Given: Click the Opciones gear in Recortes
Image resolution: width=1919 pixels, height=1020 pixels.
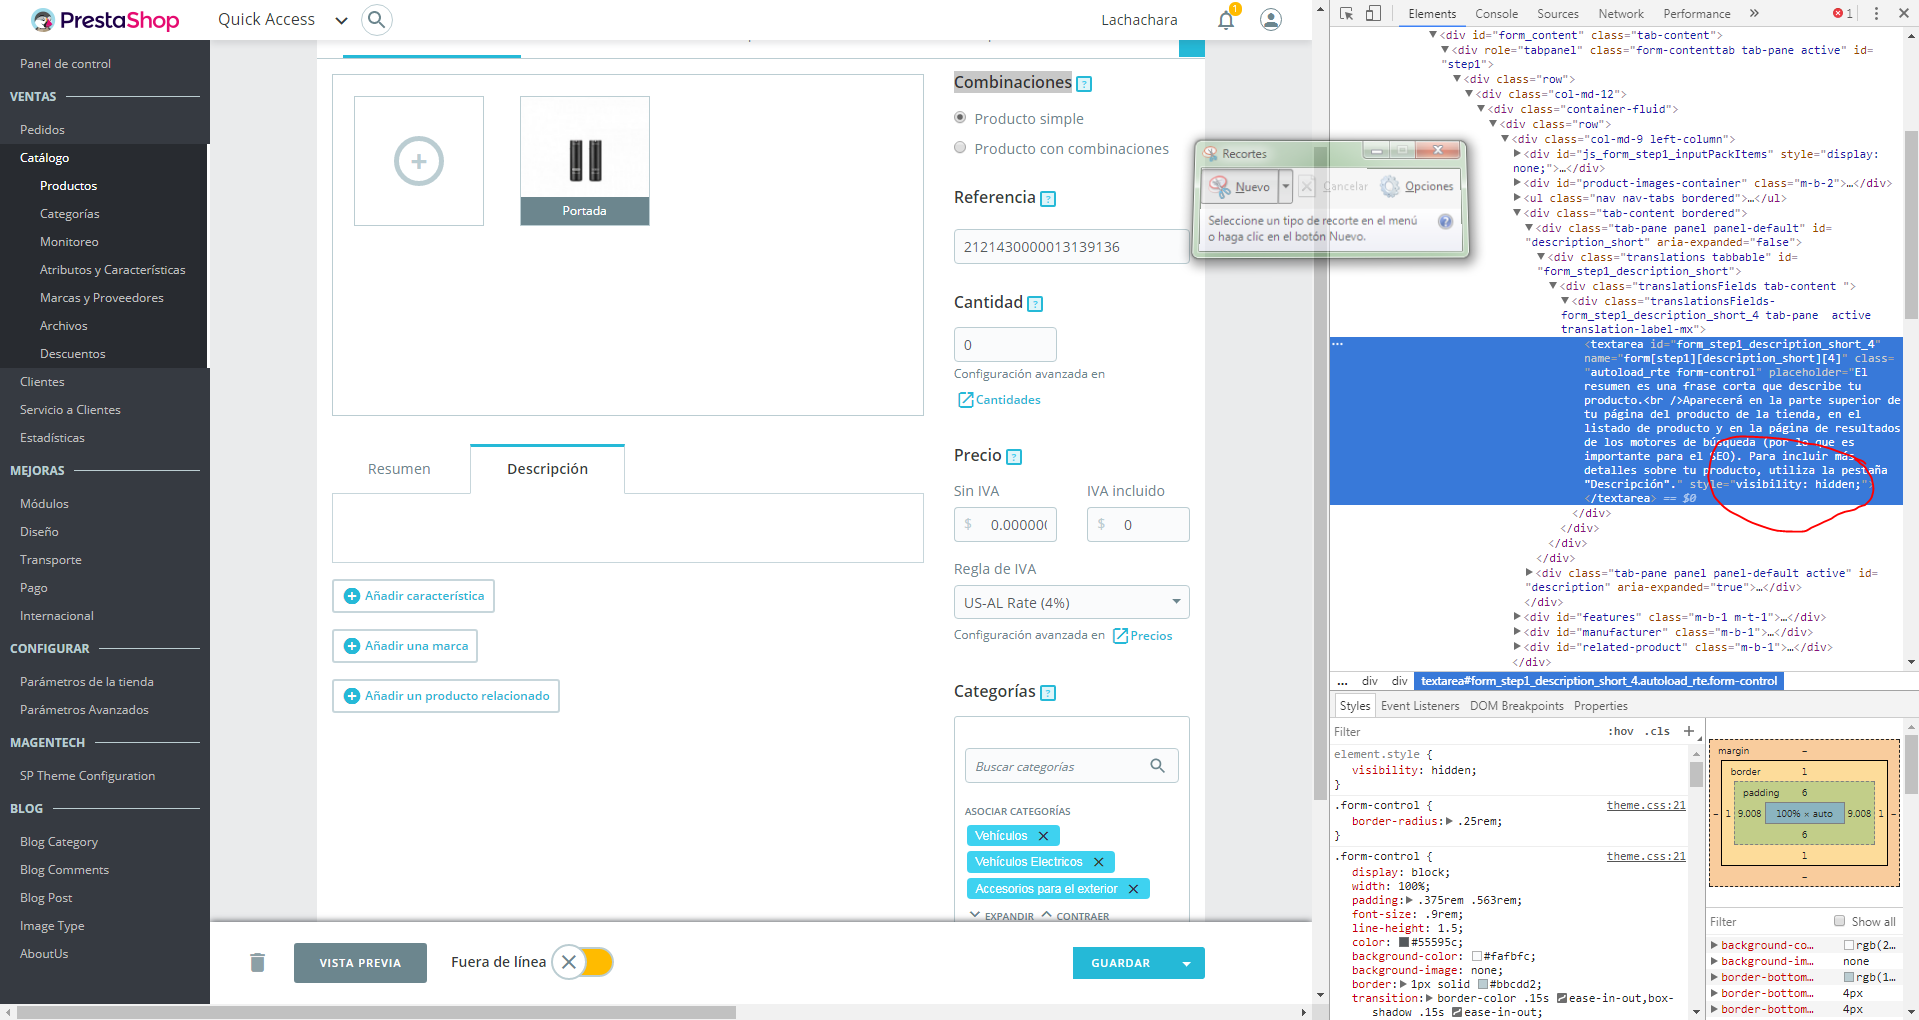Looking at the screenshot, I should [1390, 186].
